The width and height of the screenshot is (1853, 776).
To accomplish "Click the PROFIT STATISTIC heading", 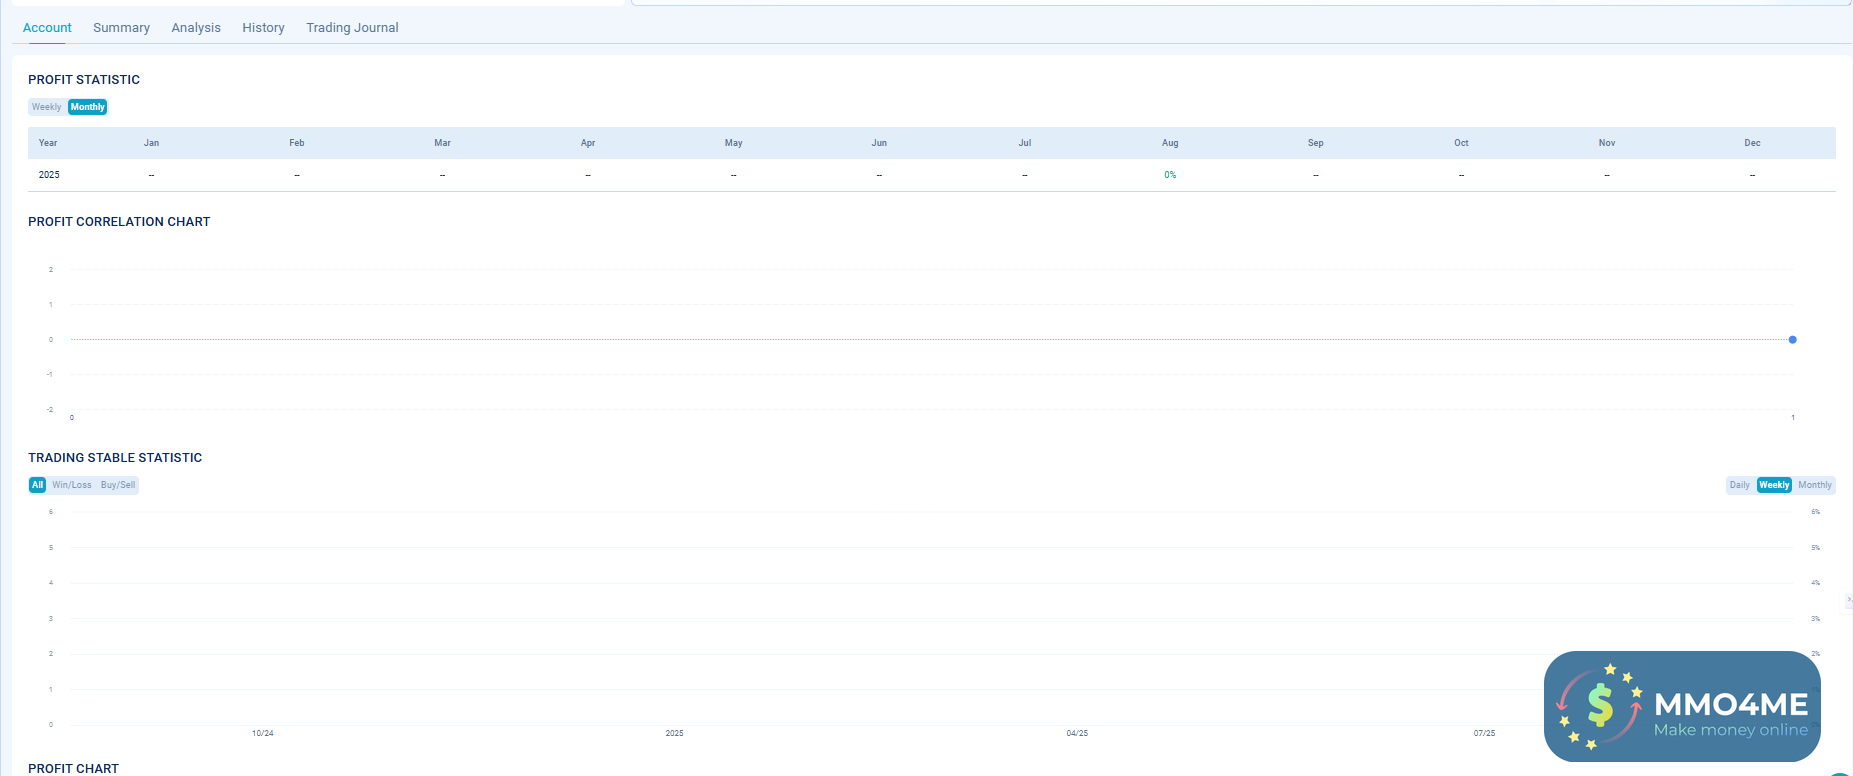I will [x=84, y=80].
